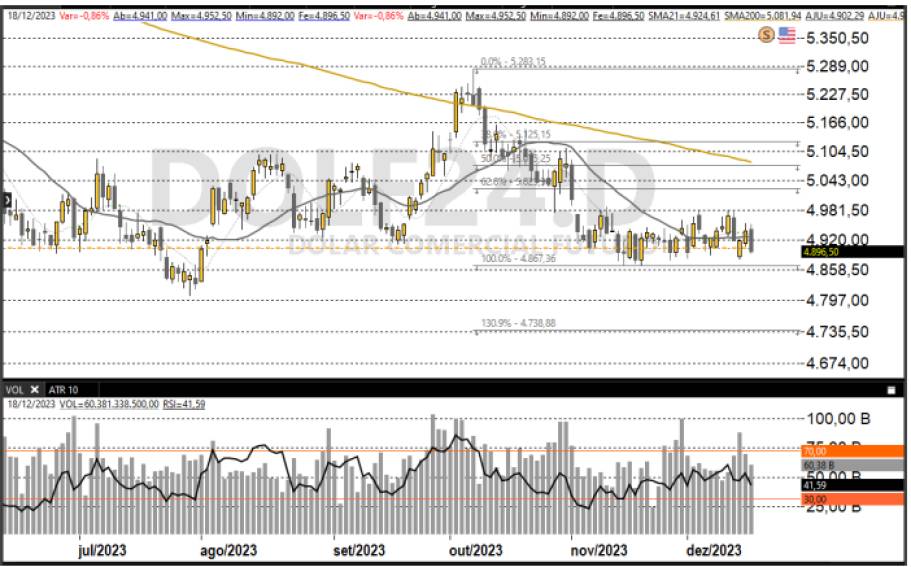
Task: Select the VOL indicator tab
Action: coord(14,388)
